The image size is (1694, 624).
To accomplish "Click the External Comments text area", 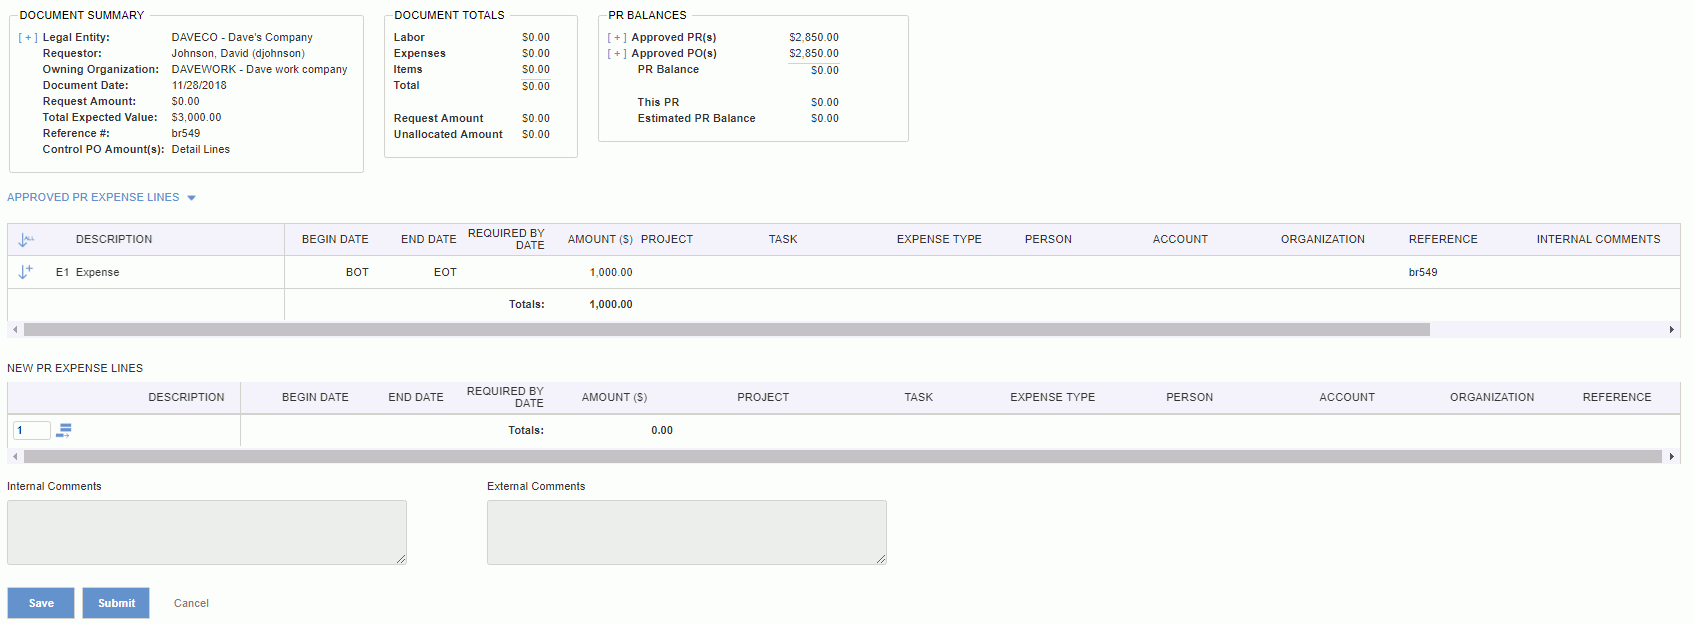I will (687, 532).
